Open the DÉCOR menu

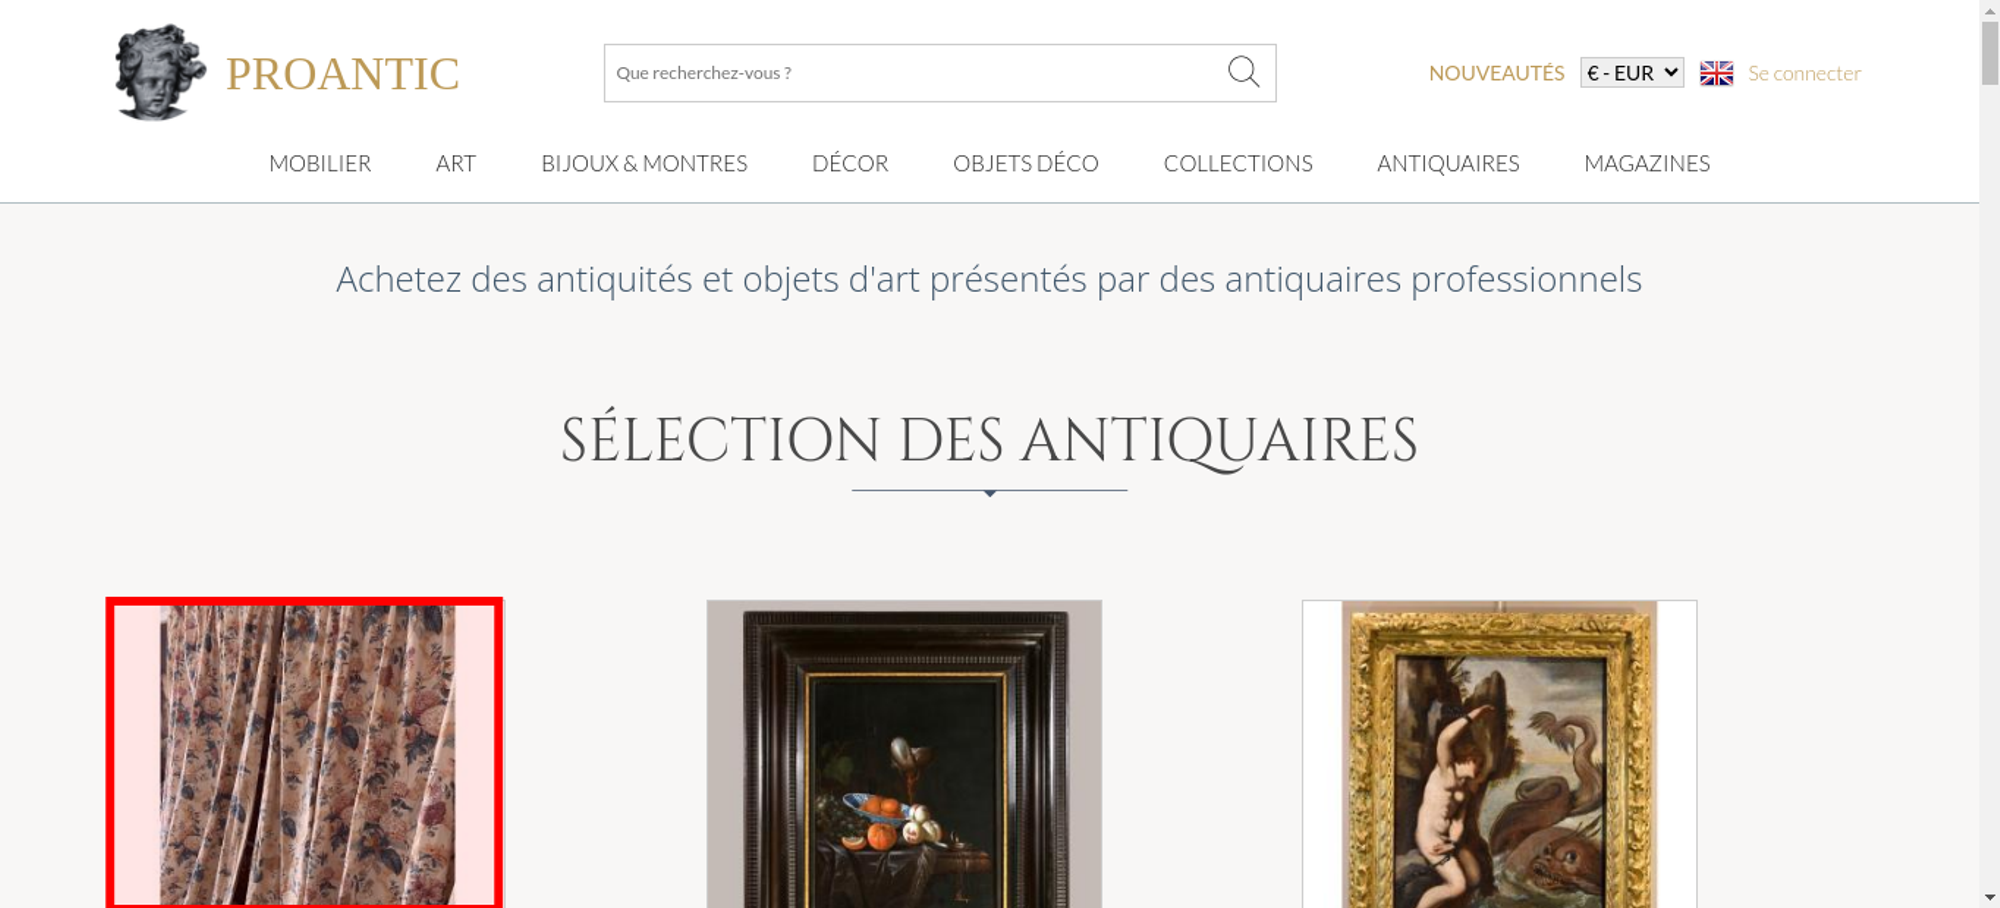click(x=850, y=163)
